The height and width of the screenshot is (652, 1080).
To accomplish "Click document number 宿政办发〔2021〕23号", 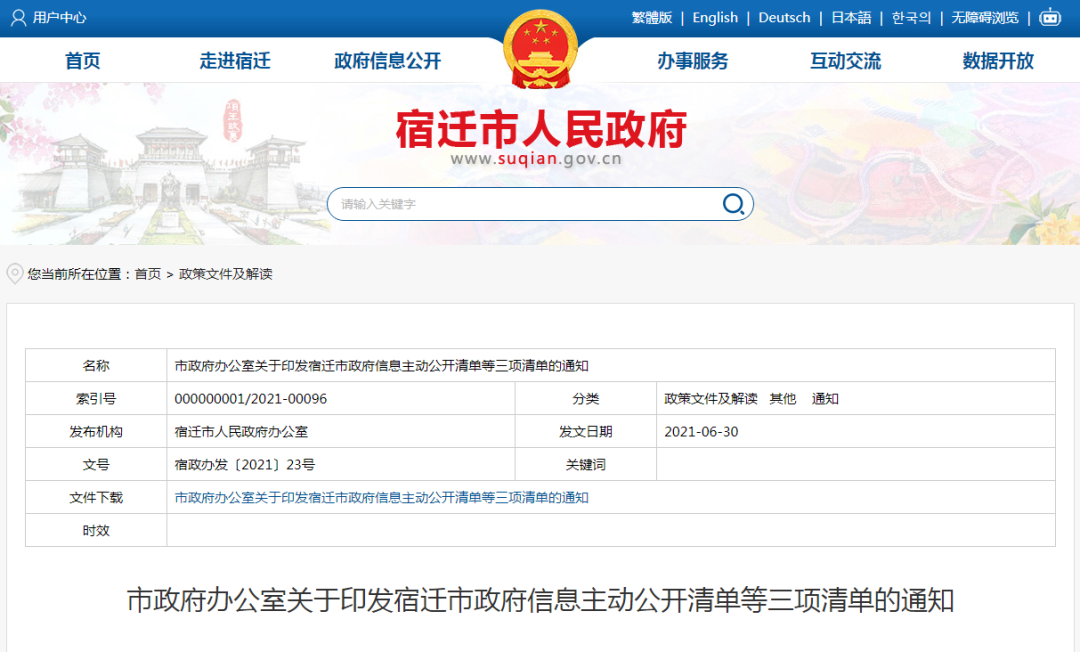I will point(245,465).
